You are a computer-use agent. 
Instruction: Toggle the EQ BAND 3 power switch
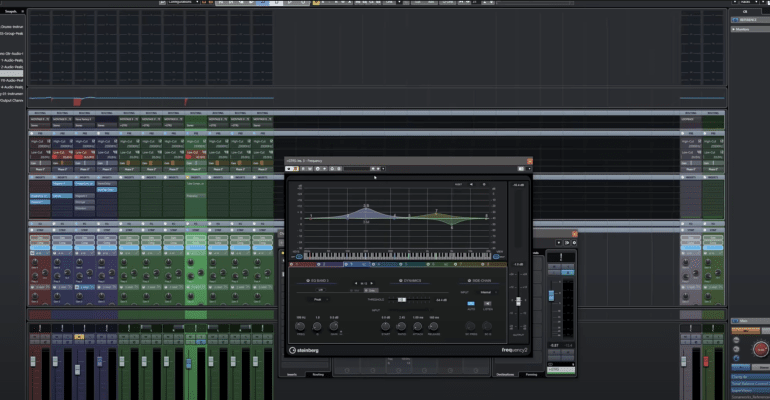[x=308, y=281]
